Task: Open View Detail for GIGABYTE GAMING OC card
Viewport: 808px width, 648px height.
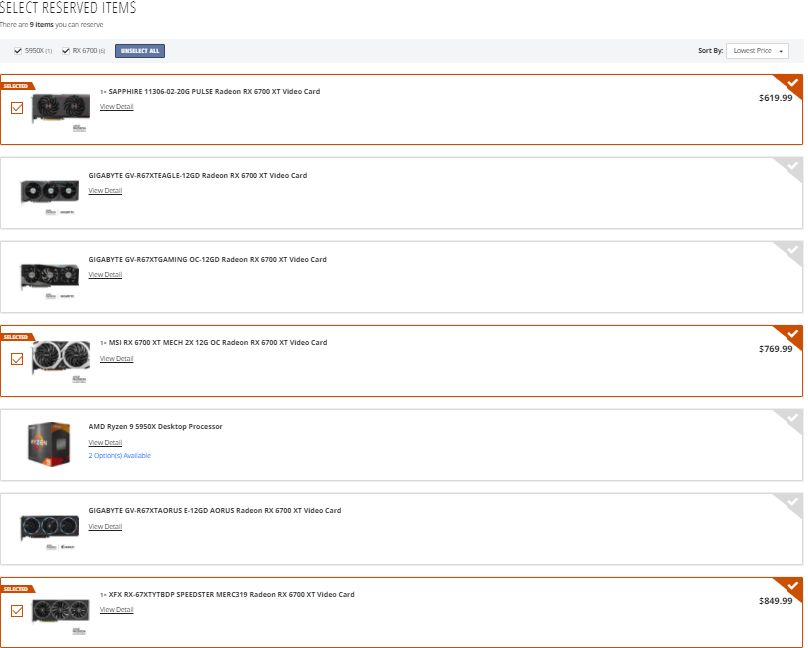Action: tap(105, 275)
